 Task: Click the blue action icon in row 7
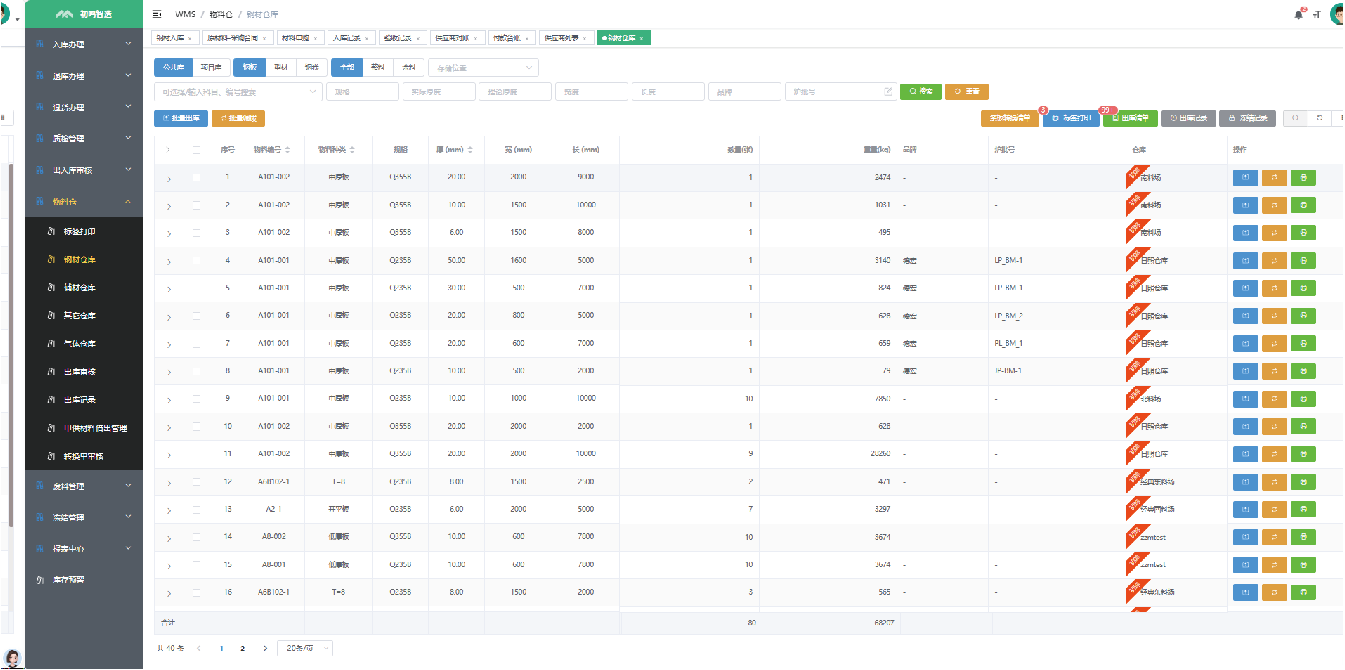(1245, 344)
